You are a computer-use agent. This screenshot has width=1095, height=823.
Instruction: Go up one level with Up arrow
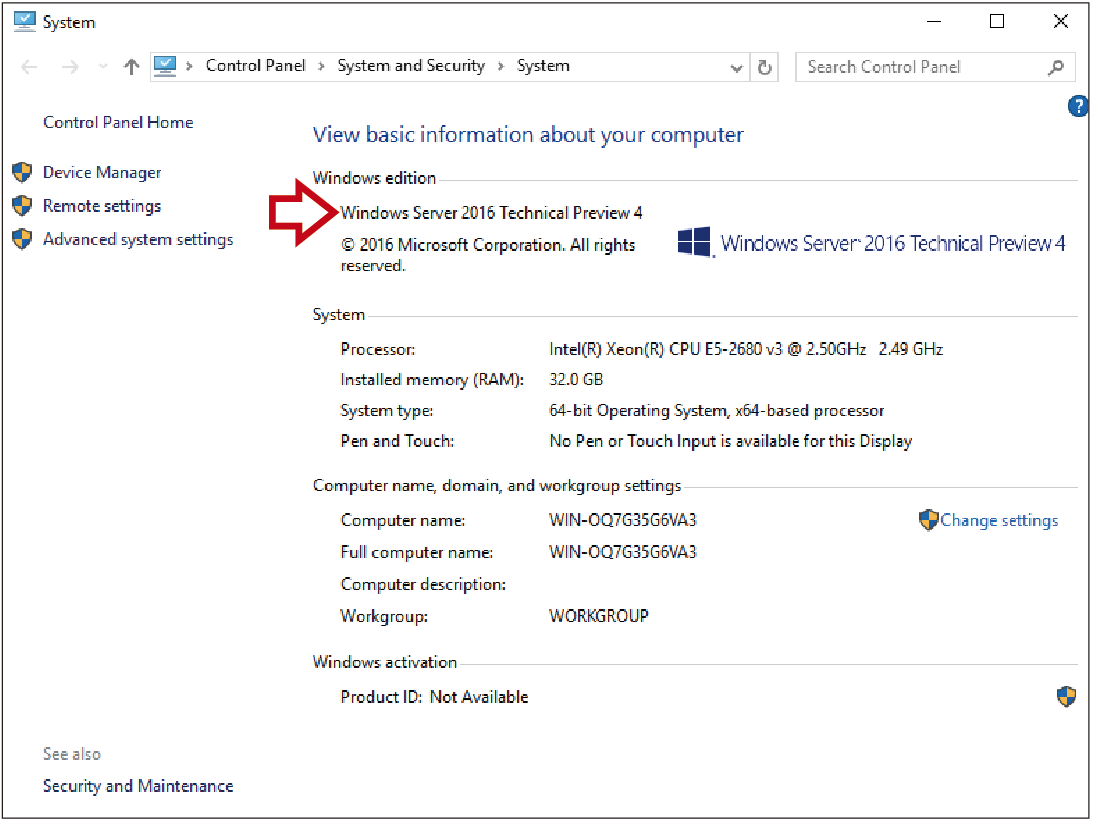tap(131, 67)
